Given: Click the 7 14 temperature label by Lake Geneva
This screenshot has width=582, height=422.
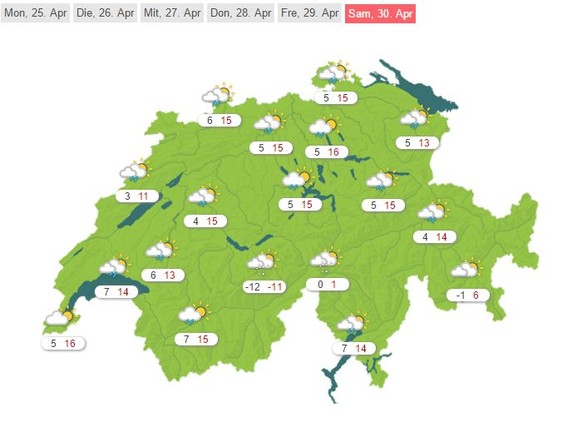Looking at the screenshot, I should click(x=116, y=292).
